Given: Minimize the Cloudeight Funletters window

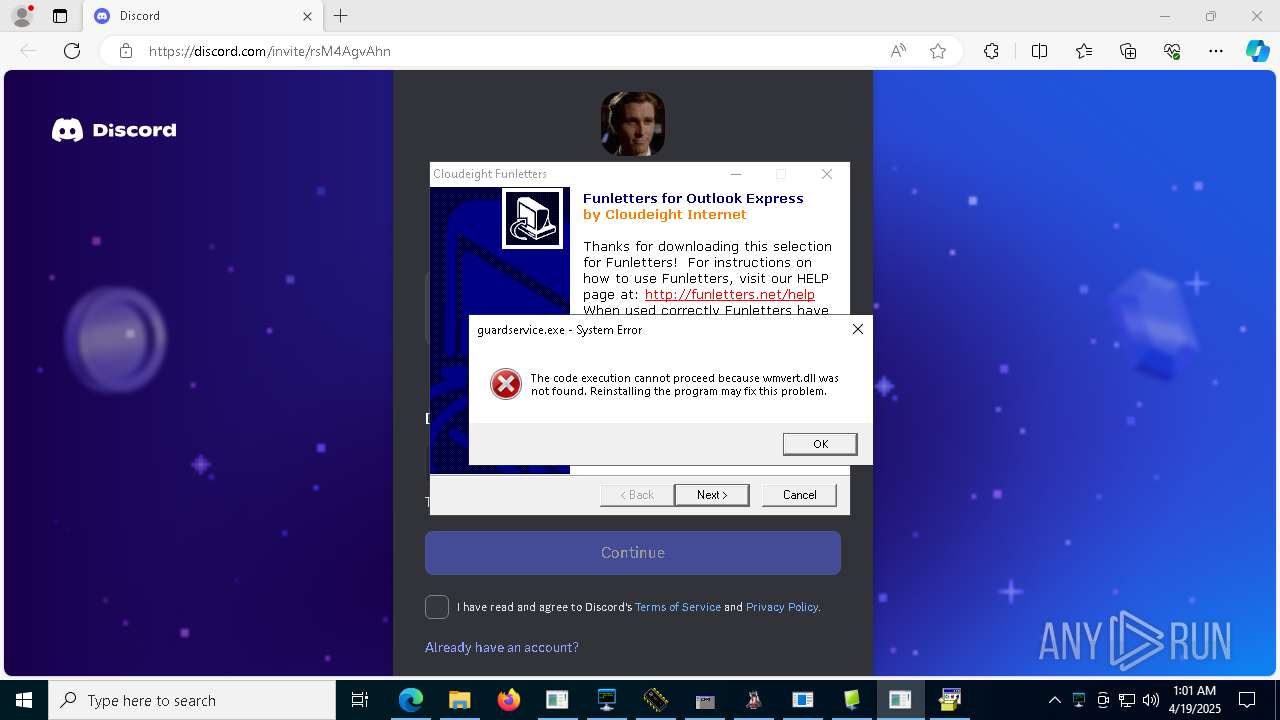Looking at the screenshot, I should click(x=736, y=174).
